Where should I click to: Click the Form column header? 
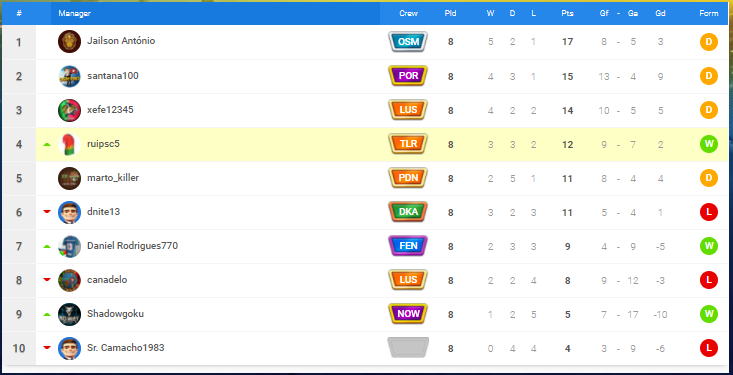tap(709, 14)
